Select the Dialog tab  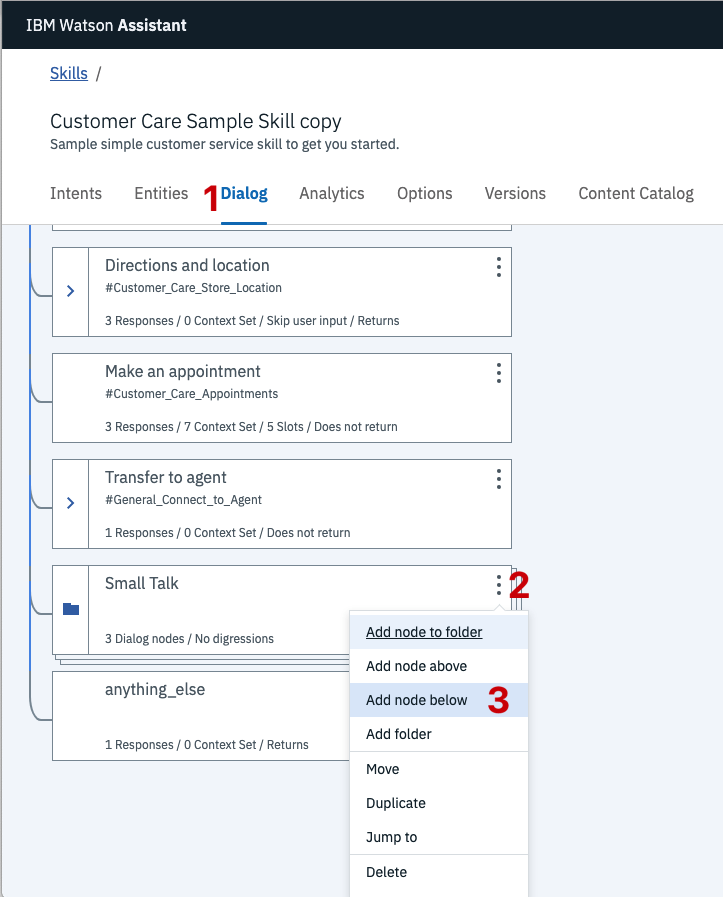pyautogui.click(x=244, y=193)
